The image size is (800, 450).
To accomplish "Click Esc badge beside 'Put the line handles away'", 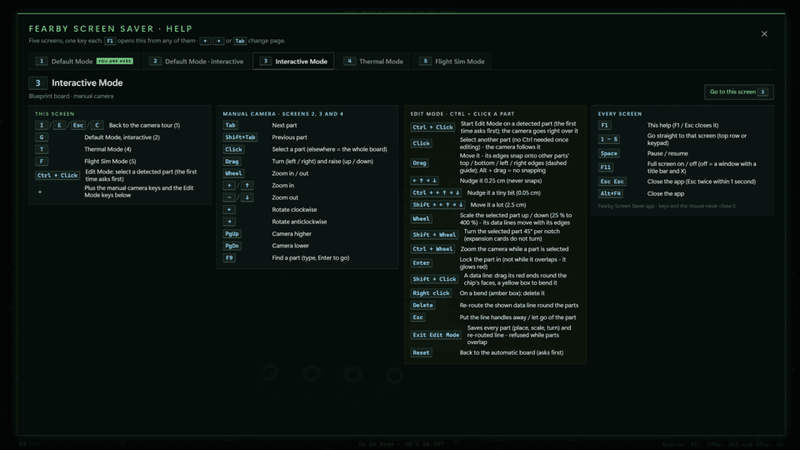I will (418, 317).
